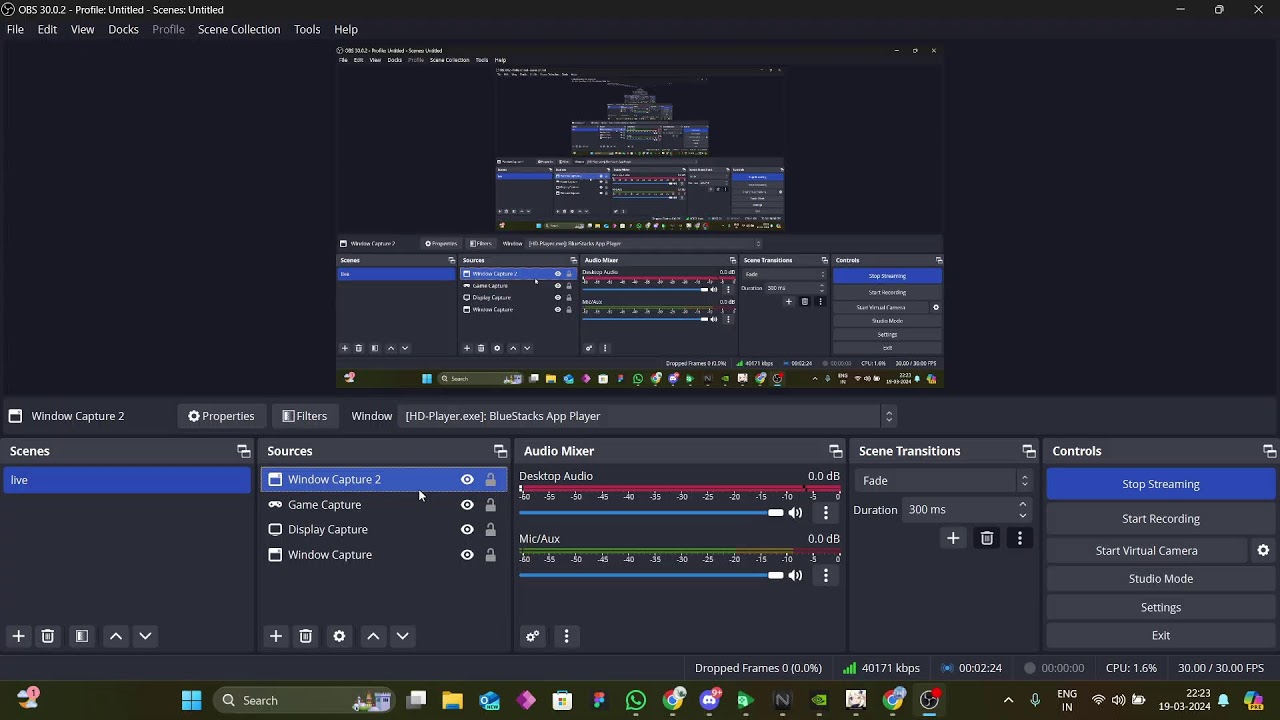Increase transition duration stepper
1280x720 pixels.
(x=1022, y=505)
